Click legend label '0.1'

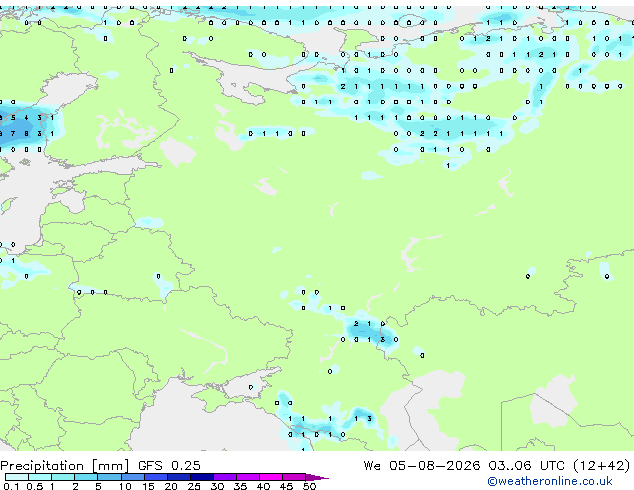[x=11, y=486]
